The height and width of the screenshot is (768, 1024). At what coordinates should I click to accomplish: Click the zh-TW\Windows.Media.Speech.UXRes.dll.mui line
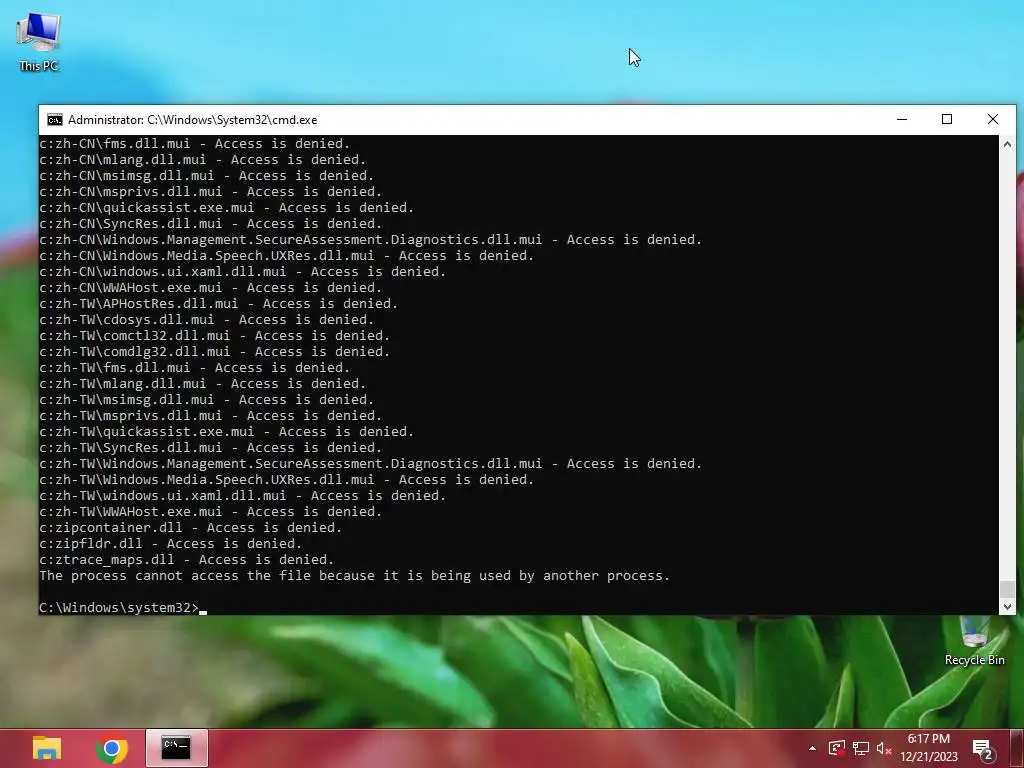287,479
